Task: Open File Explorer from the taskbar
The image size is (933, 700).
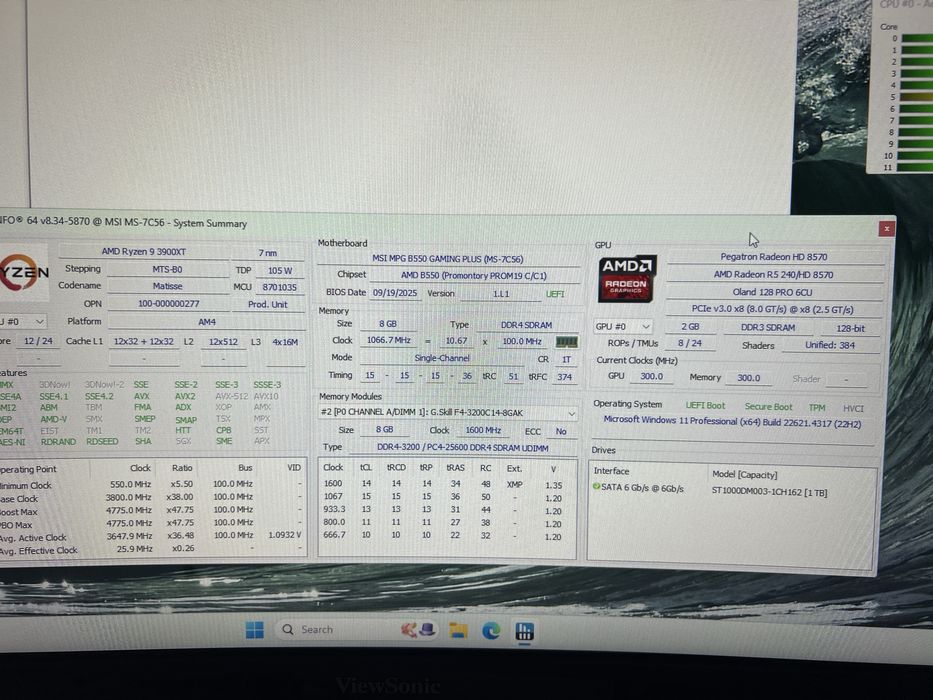Action: (458, 630)
